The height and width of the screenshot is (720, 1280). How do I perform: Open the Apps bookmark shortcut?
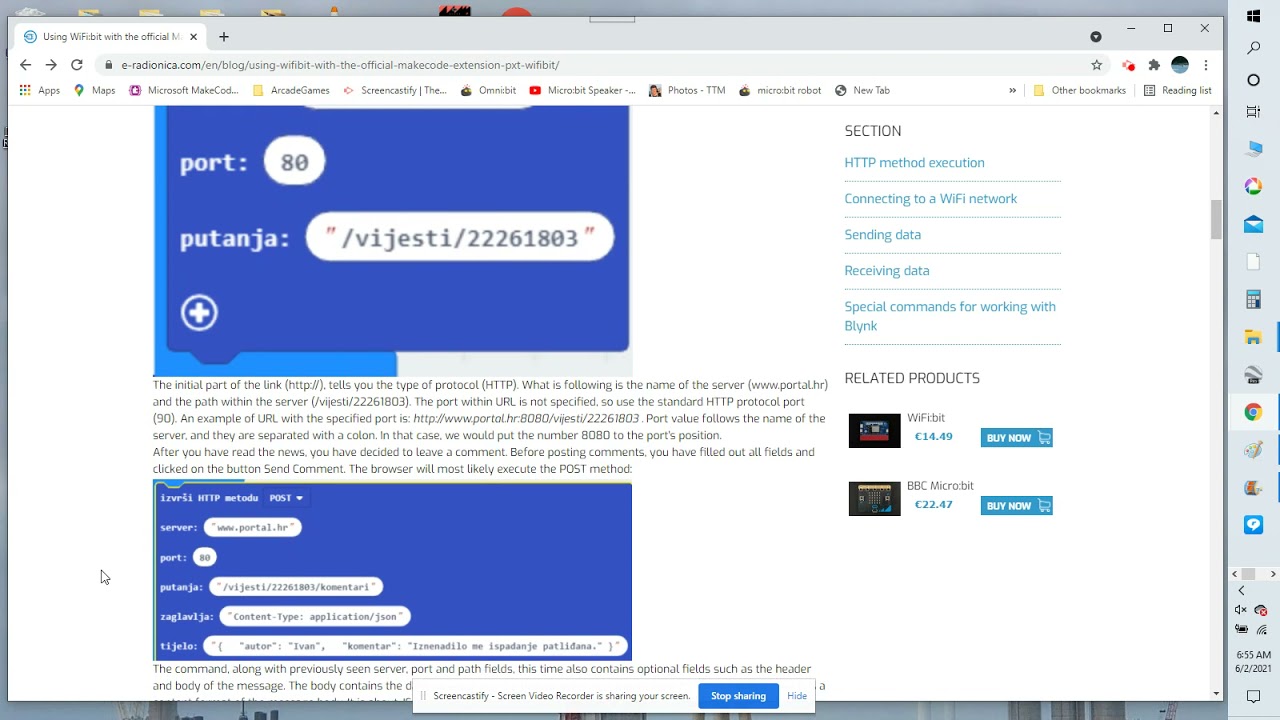40,90
